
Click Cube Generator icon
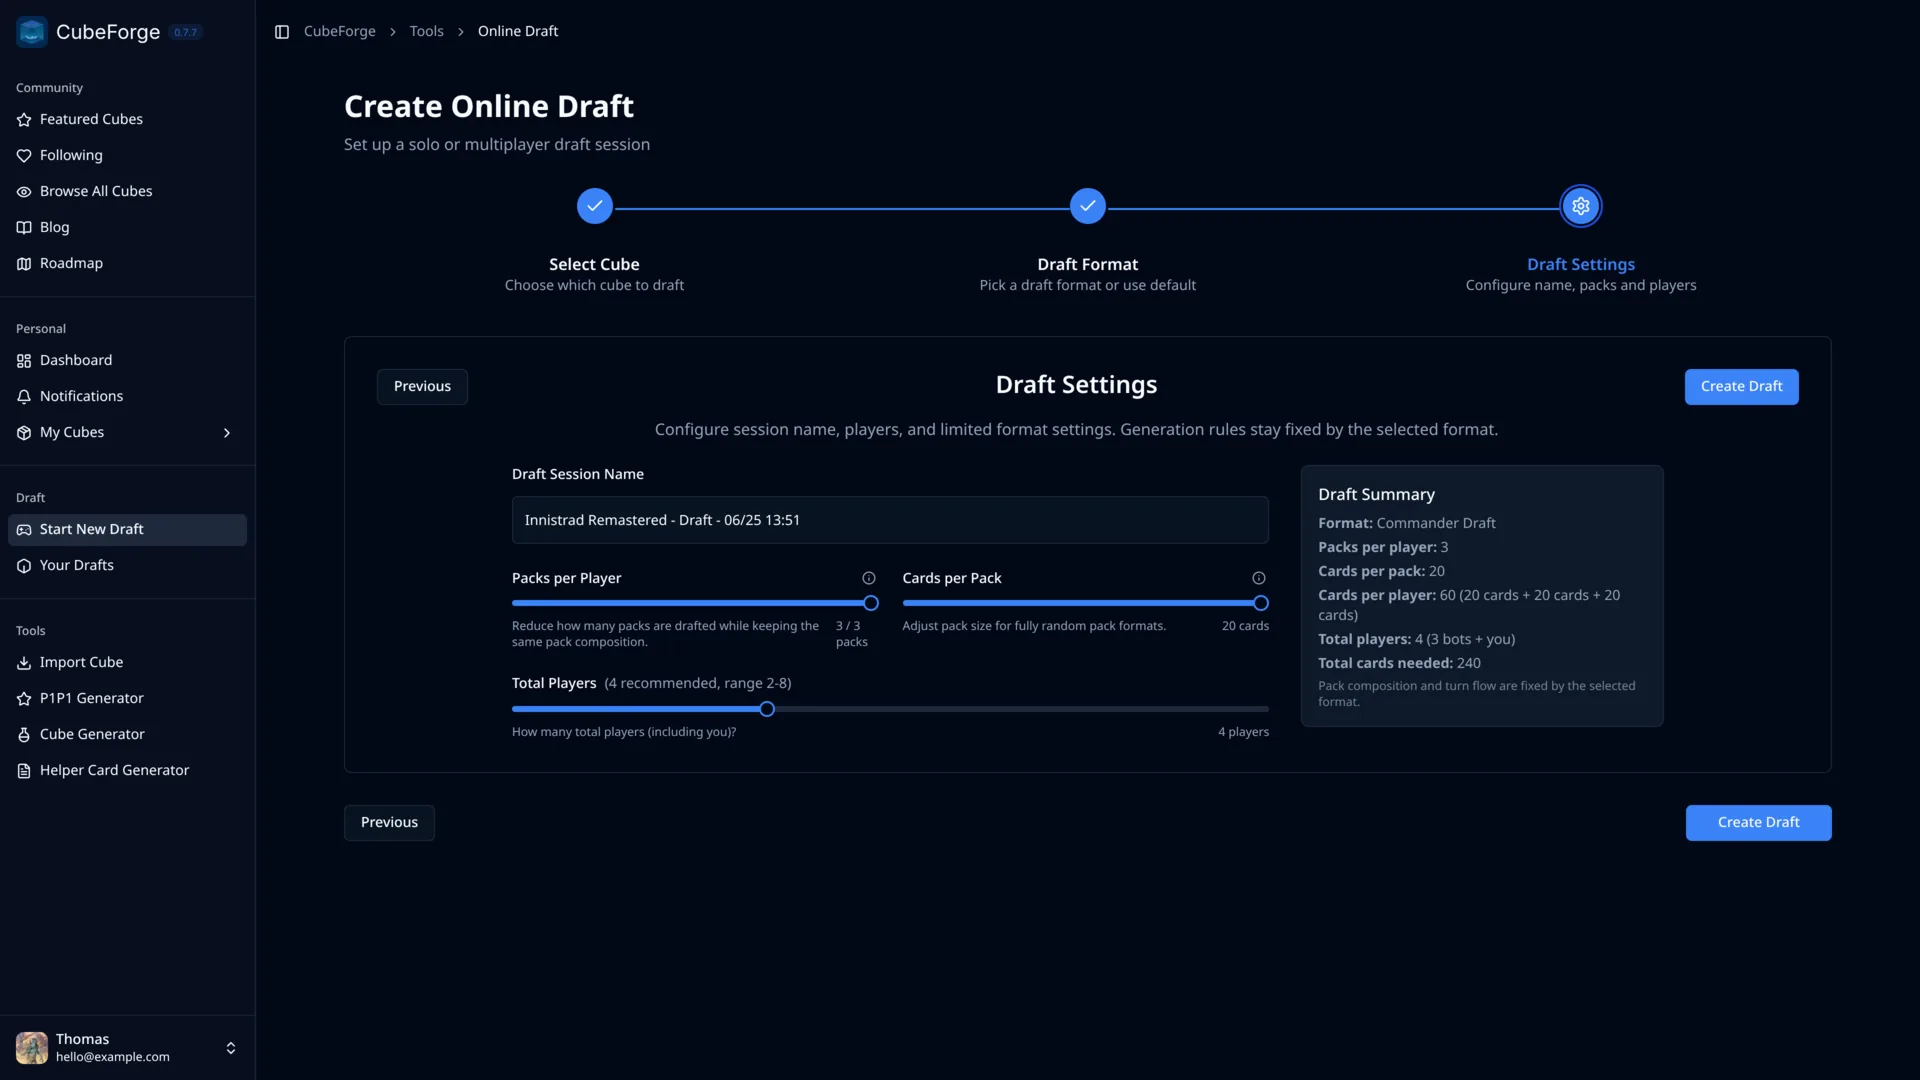[x=24, y=735]
